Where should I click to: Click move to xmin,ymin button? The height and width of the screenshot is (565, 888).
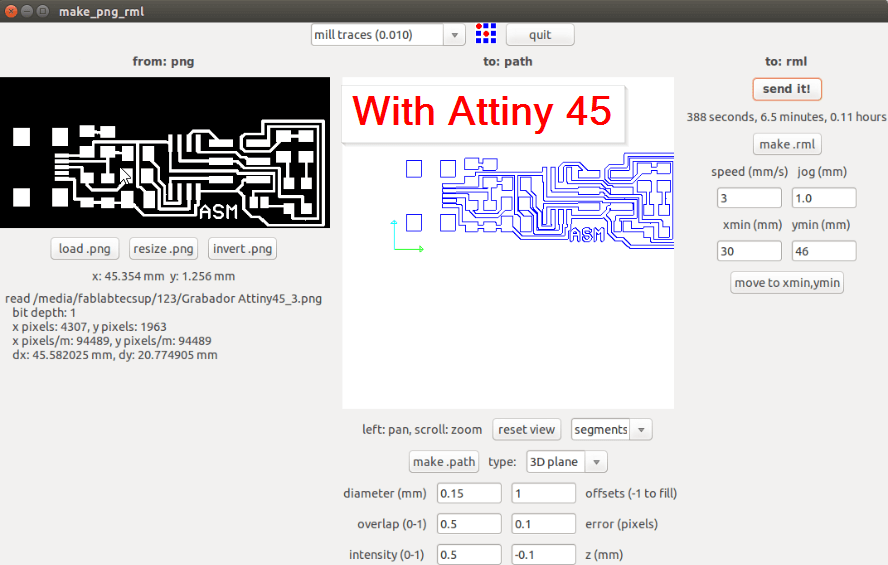tap(787, 282)
